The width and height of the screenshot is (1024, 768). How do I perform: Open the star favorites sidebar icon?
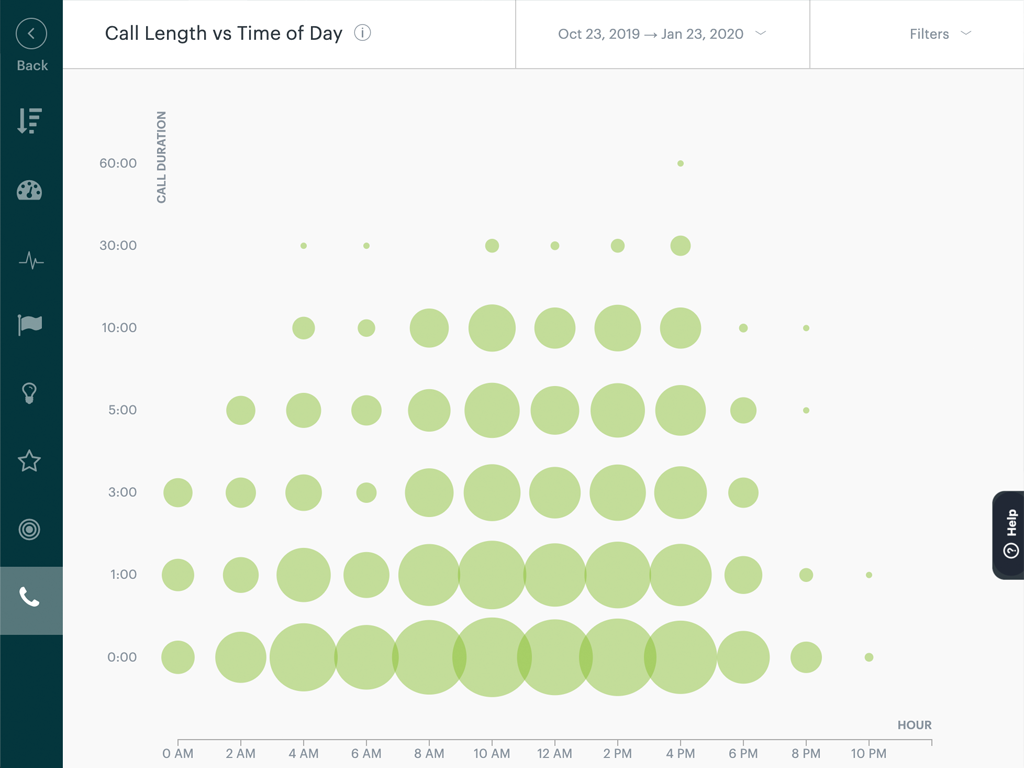click(30, 461)
